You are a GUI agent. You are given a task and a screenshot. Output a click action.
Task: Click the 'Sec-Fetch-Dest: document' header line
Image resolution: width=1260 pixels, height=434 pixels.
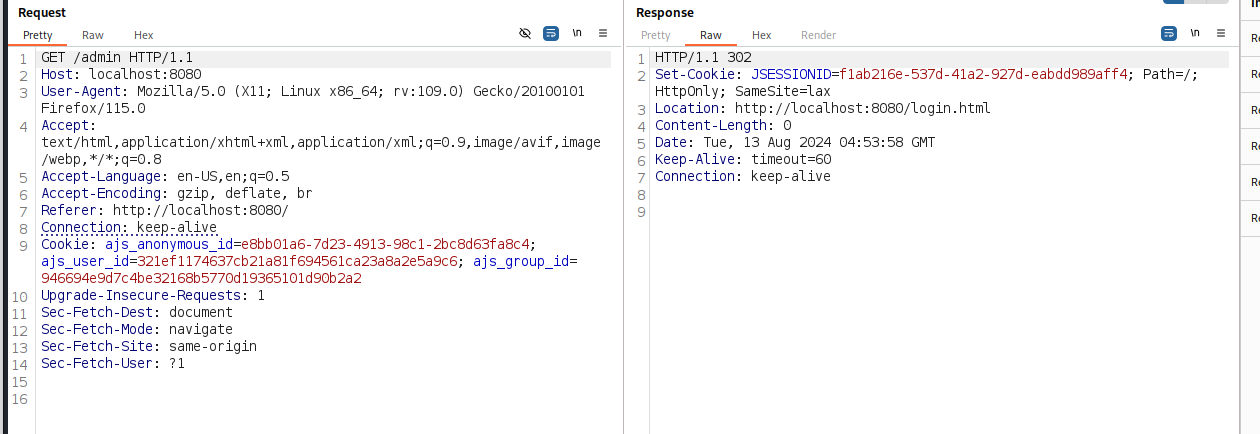coord(137,312)
